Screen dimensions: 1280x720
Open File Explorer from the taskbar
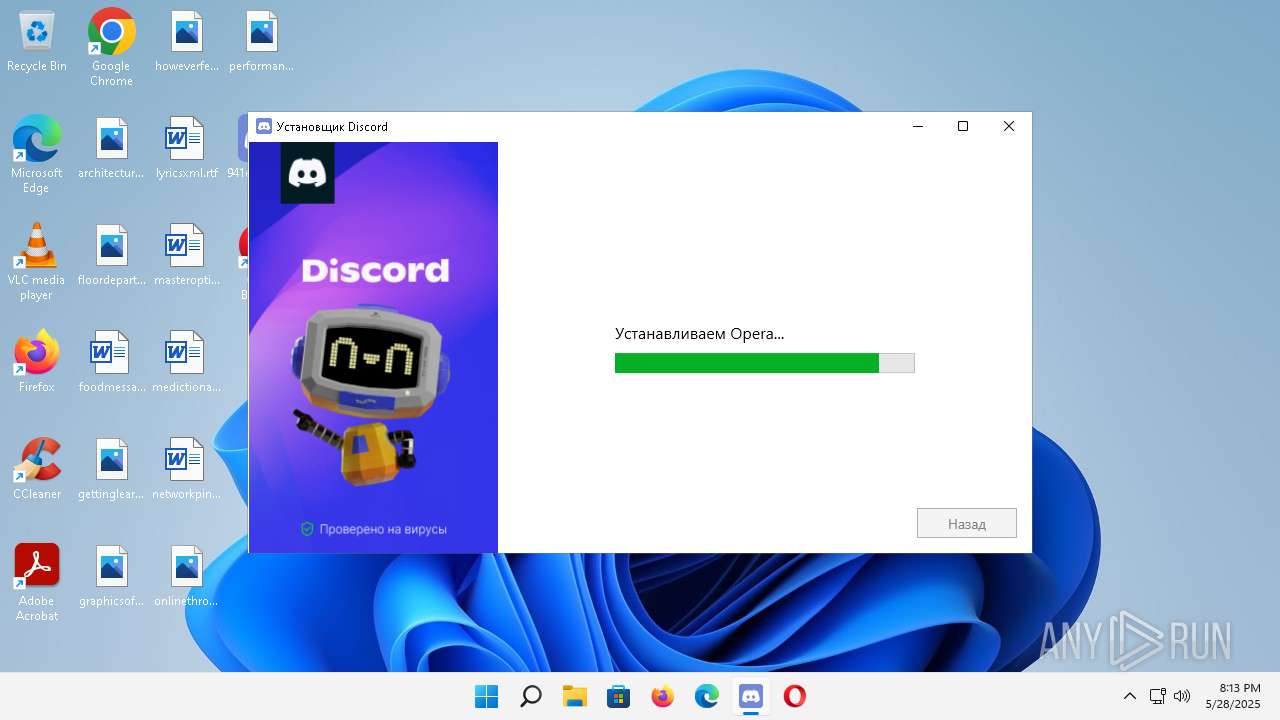pos(575,696)
